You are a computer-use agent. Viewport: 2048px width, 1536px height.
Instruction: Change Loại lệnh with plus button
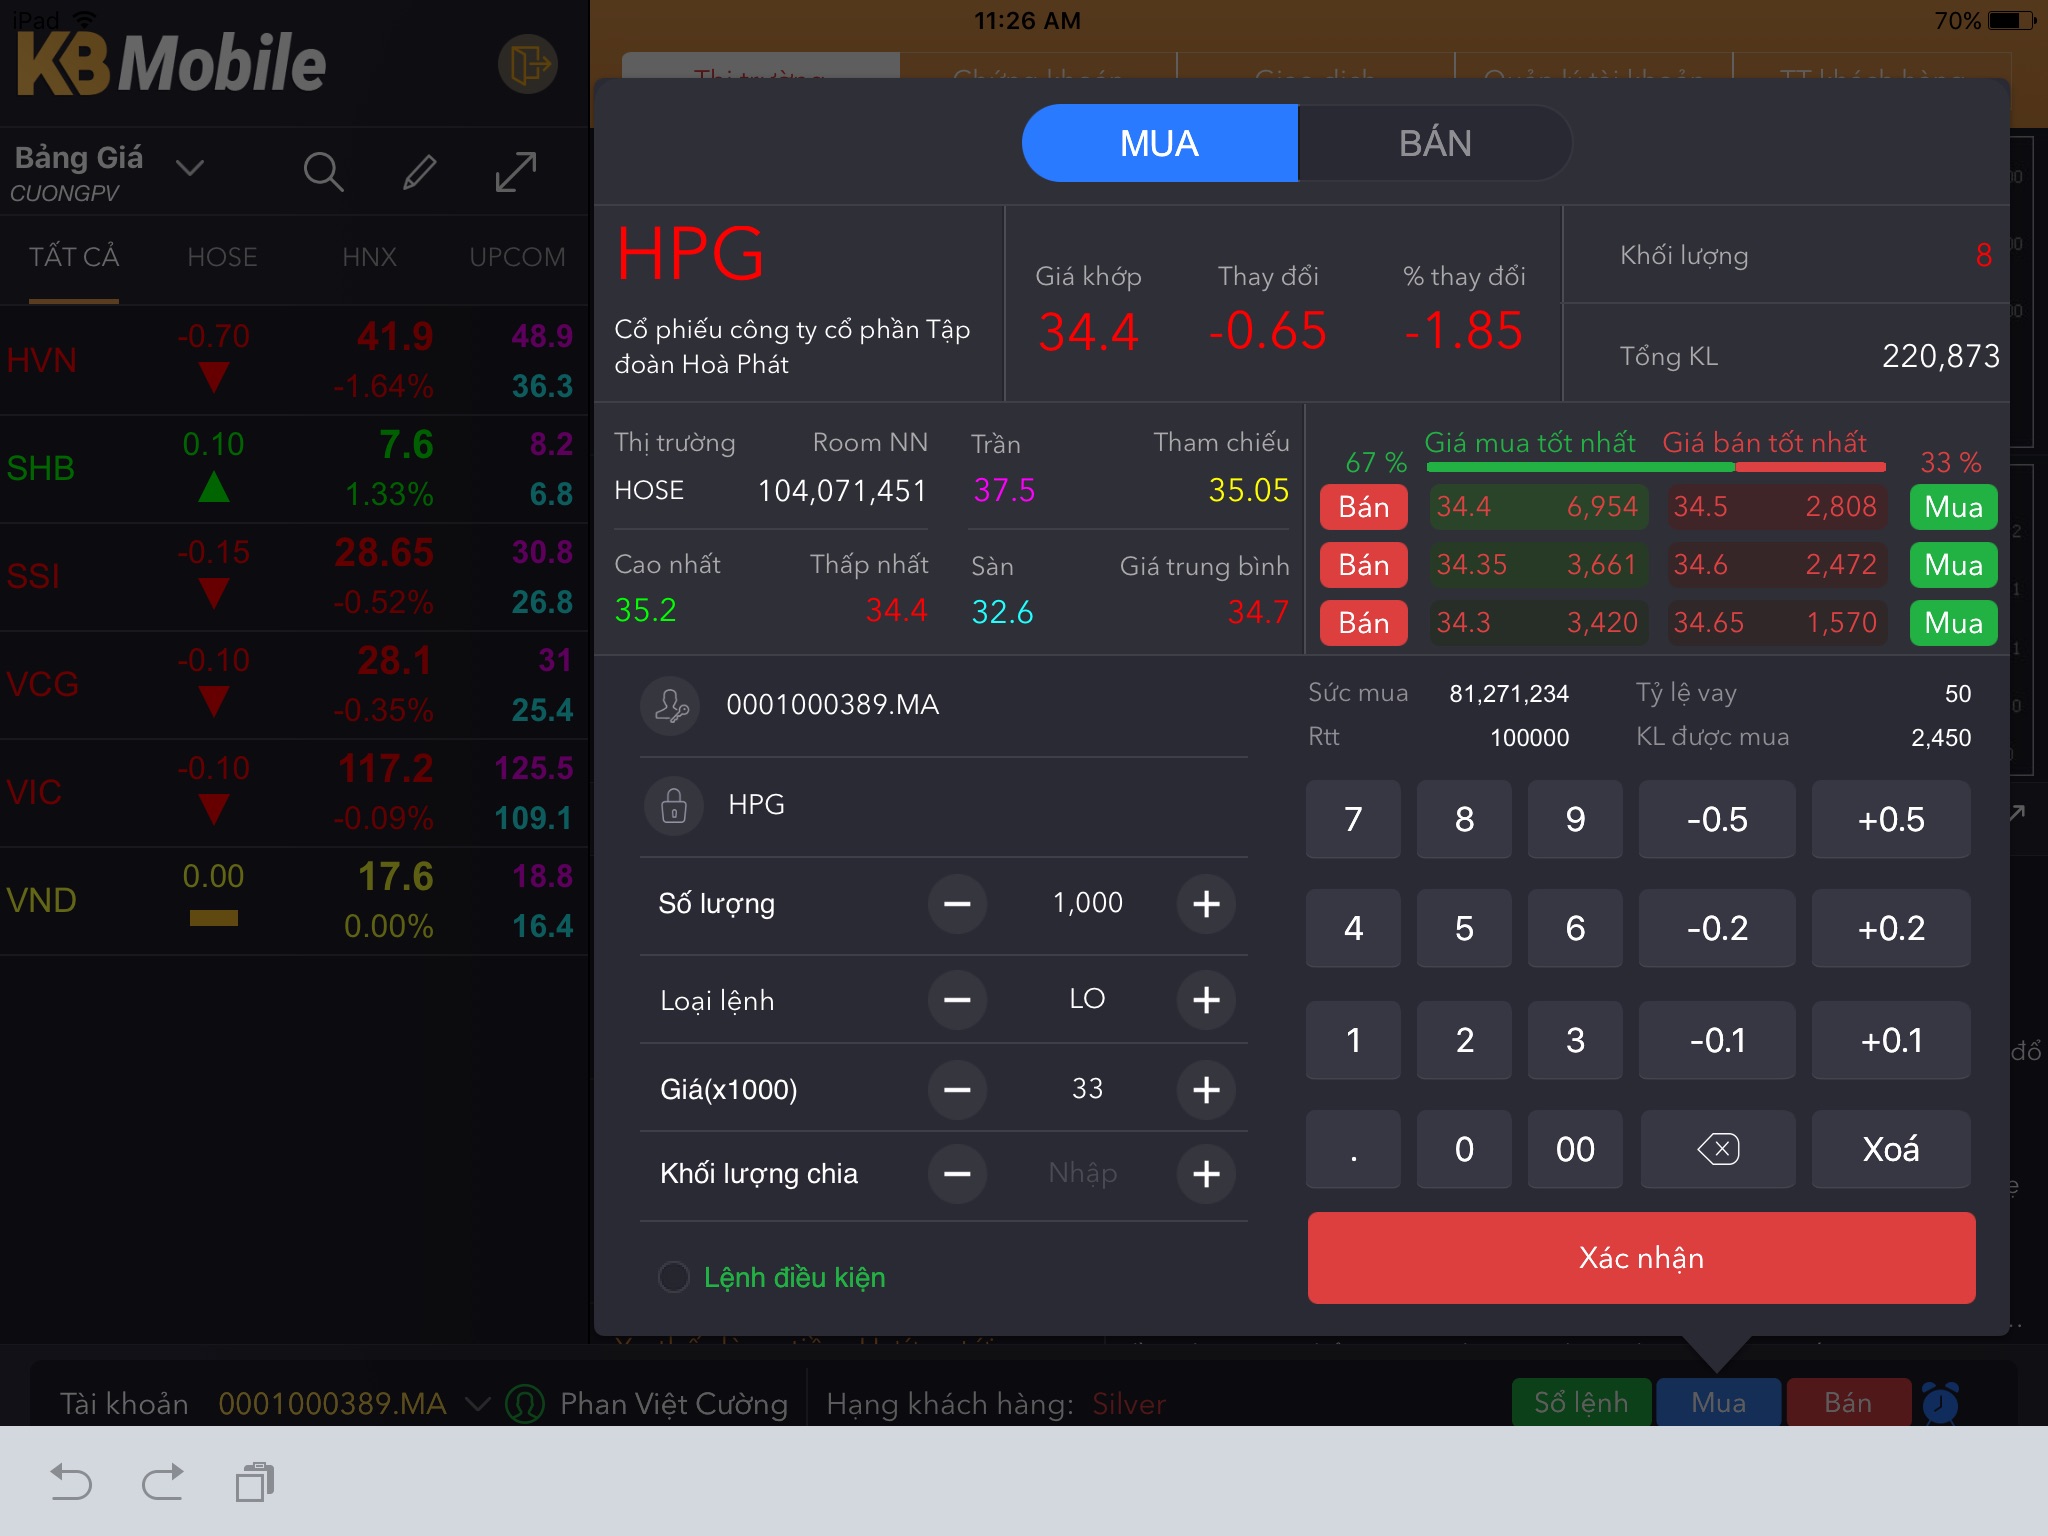click(1206, 1000)
